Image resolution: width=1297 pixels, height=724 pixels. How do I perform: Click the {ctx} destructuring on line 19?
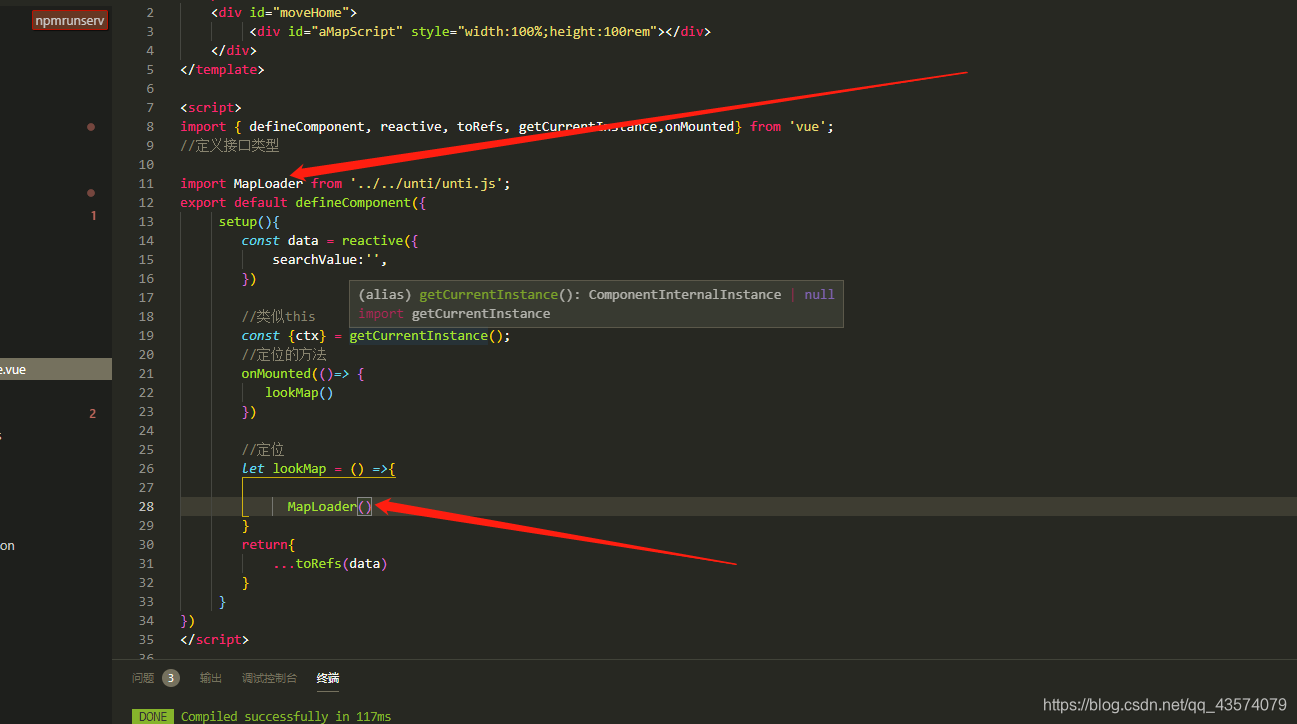coord(307,336)
